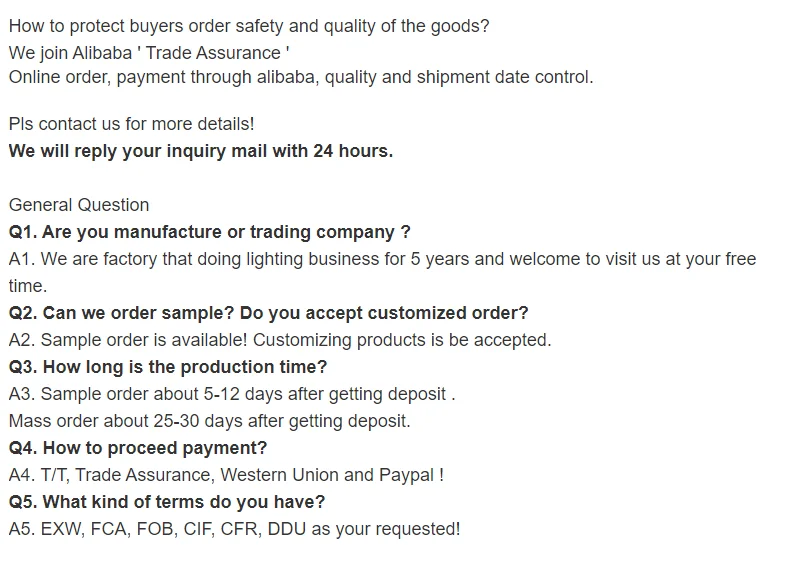This screenshot has height=587, width=800.
Task: Click the 'Online order, payment through alibaba' sentence
Action: pos(300,77)
